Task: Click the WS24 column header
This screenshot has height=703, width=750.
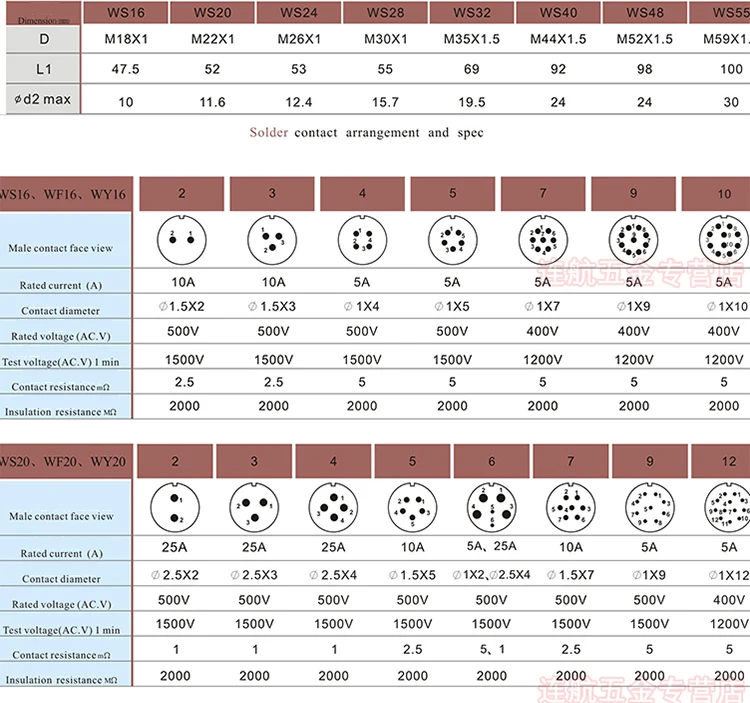Action: [x=299, y=12]
